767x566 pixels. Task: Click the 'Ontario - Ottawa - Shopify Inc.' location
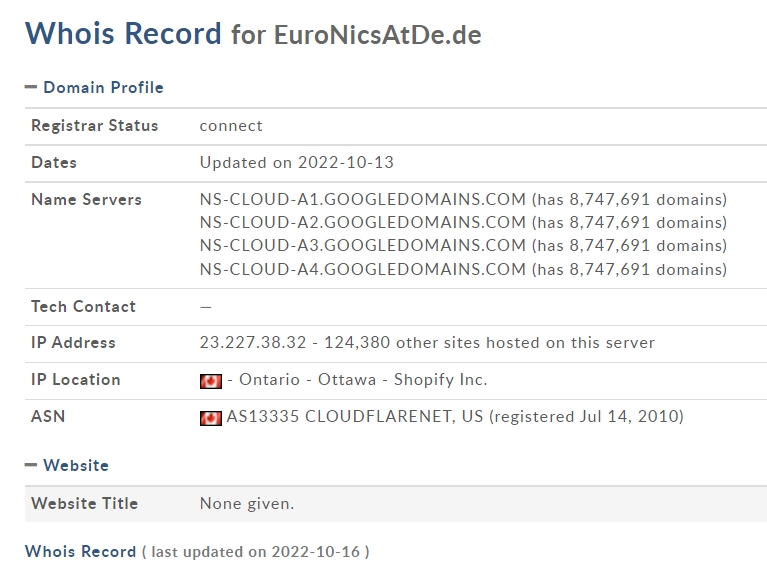point(363,379)
